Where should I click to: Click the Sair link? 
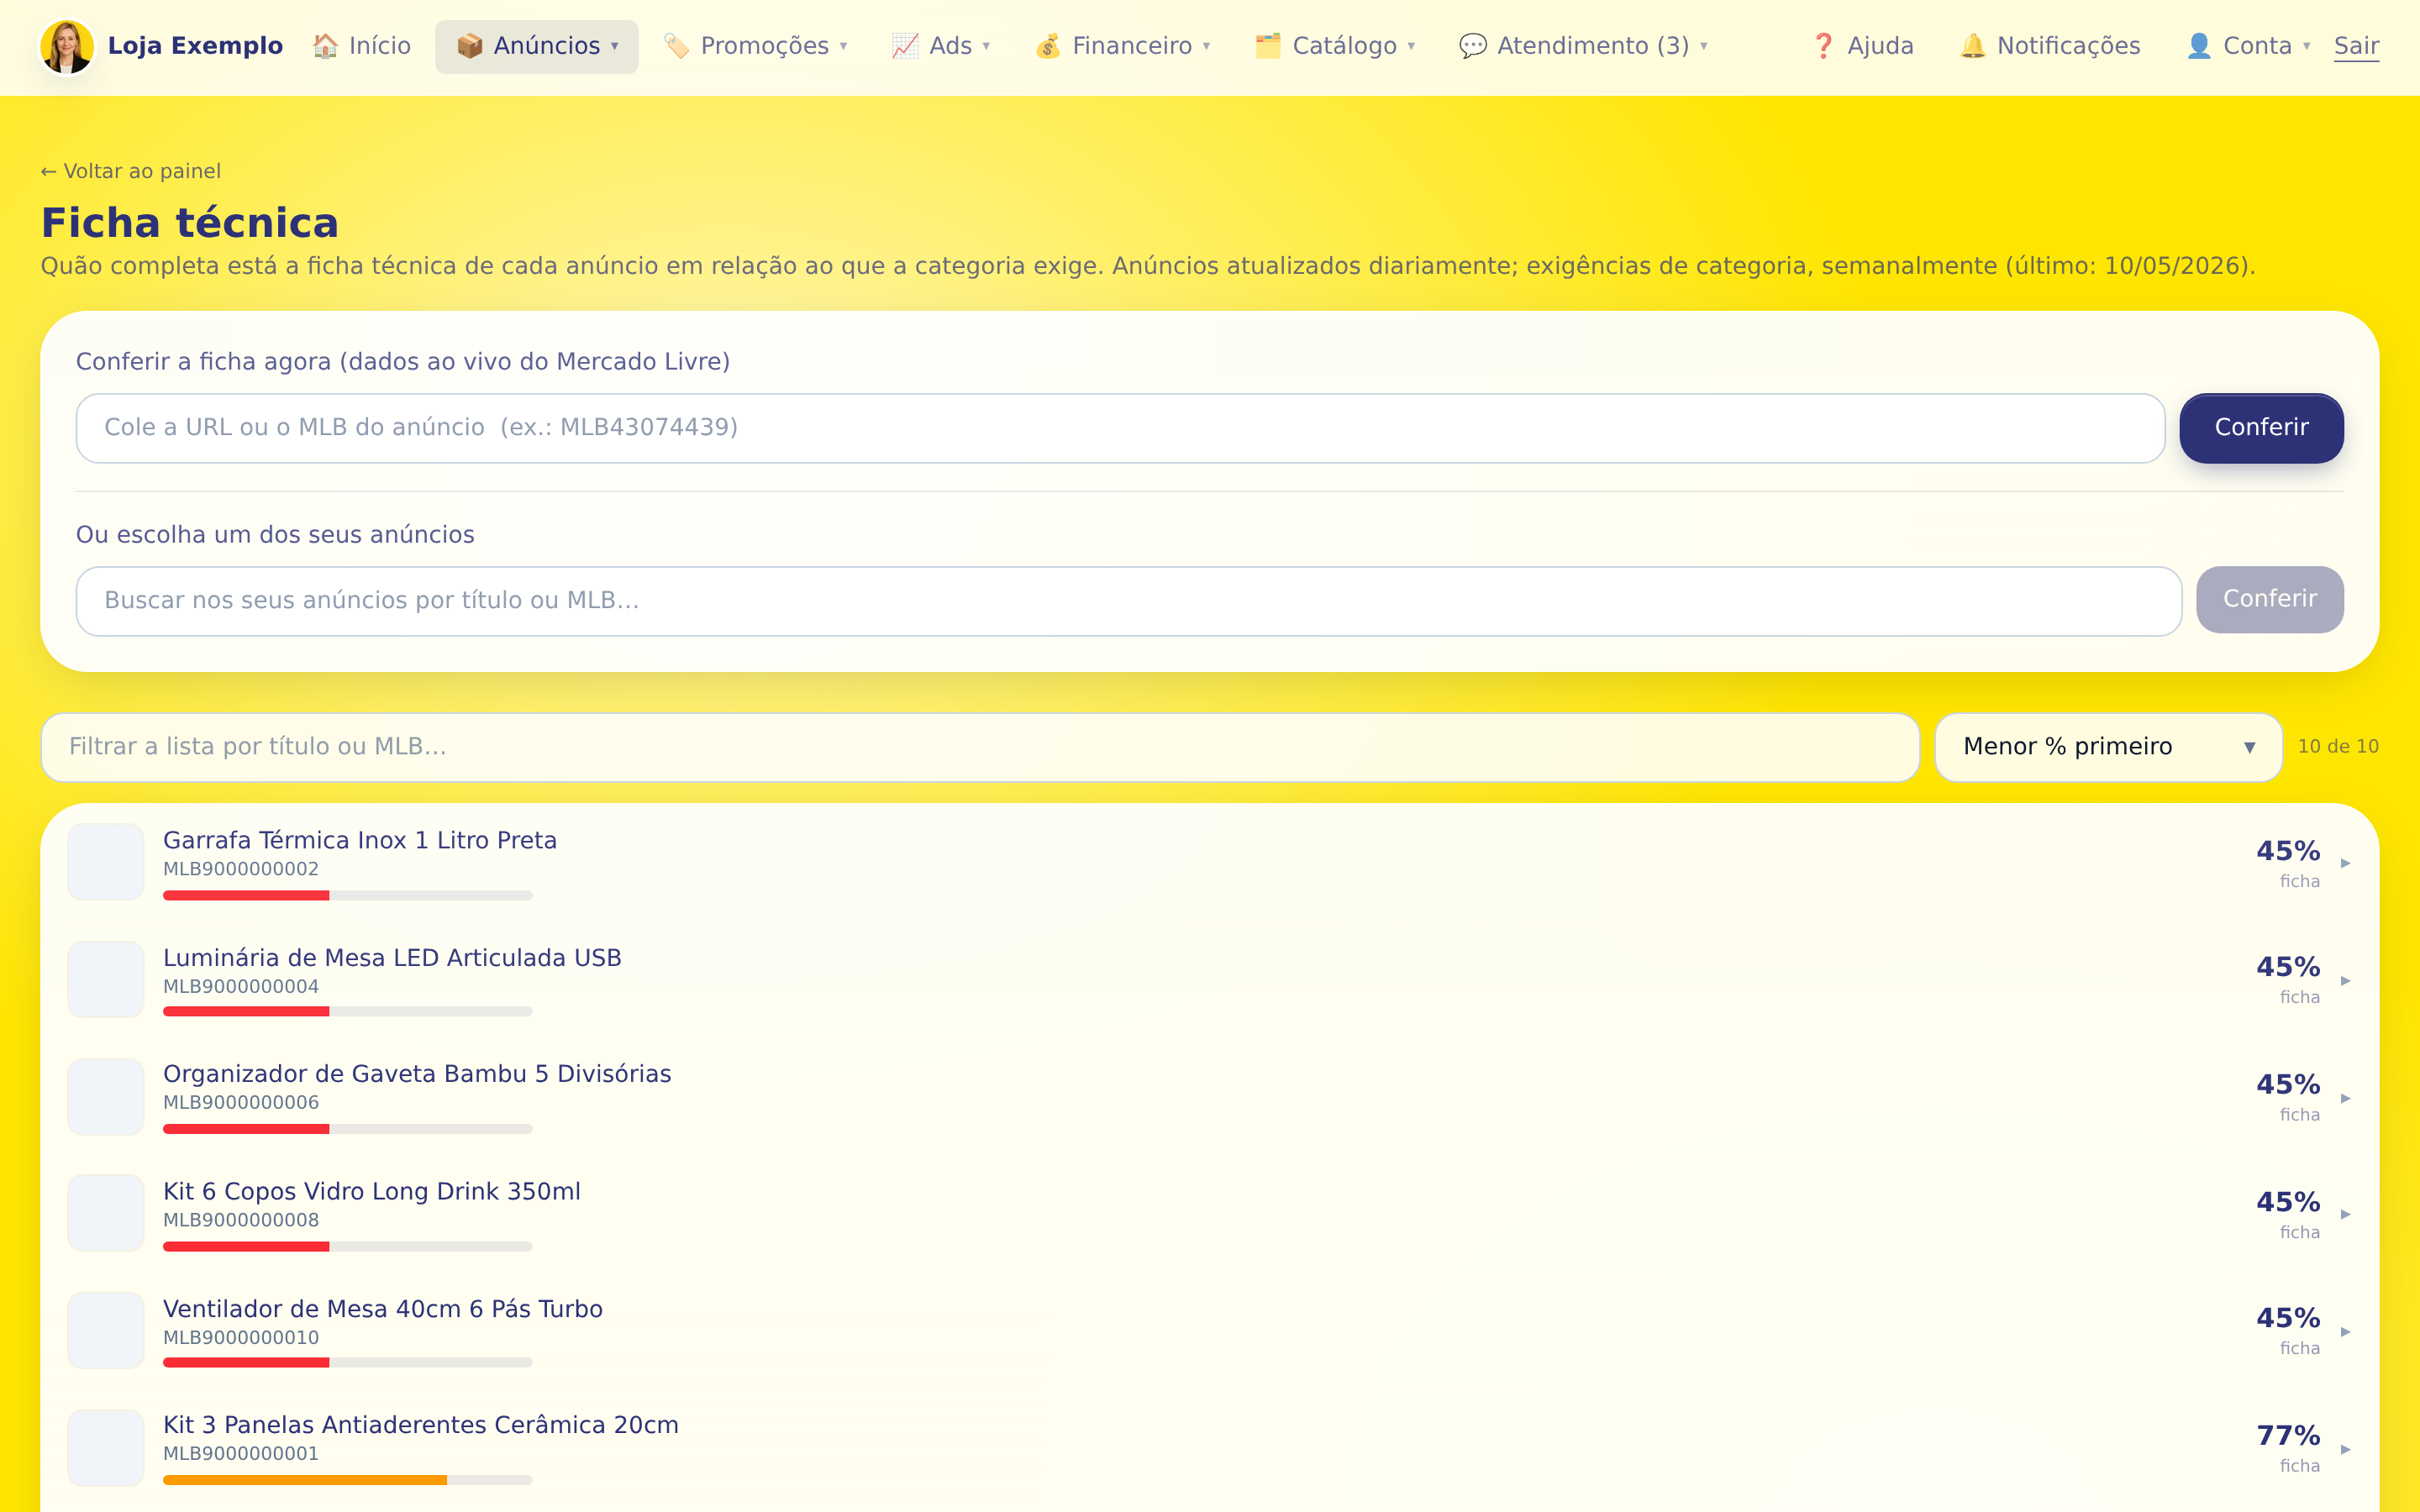pos(2356,46)
